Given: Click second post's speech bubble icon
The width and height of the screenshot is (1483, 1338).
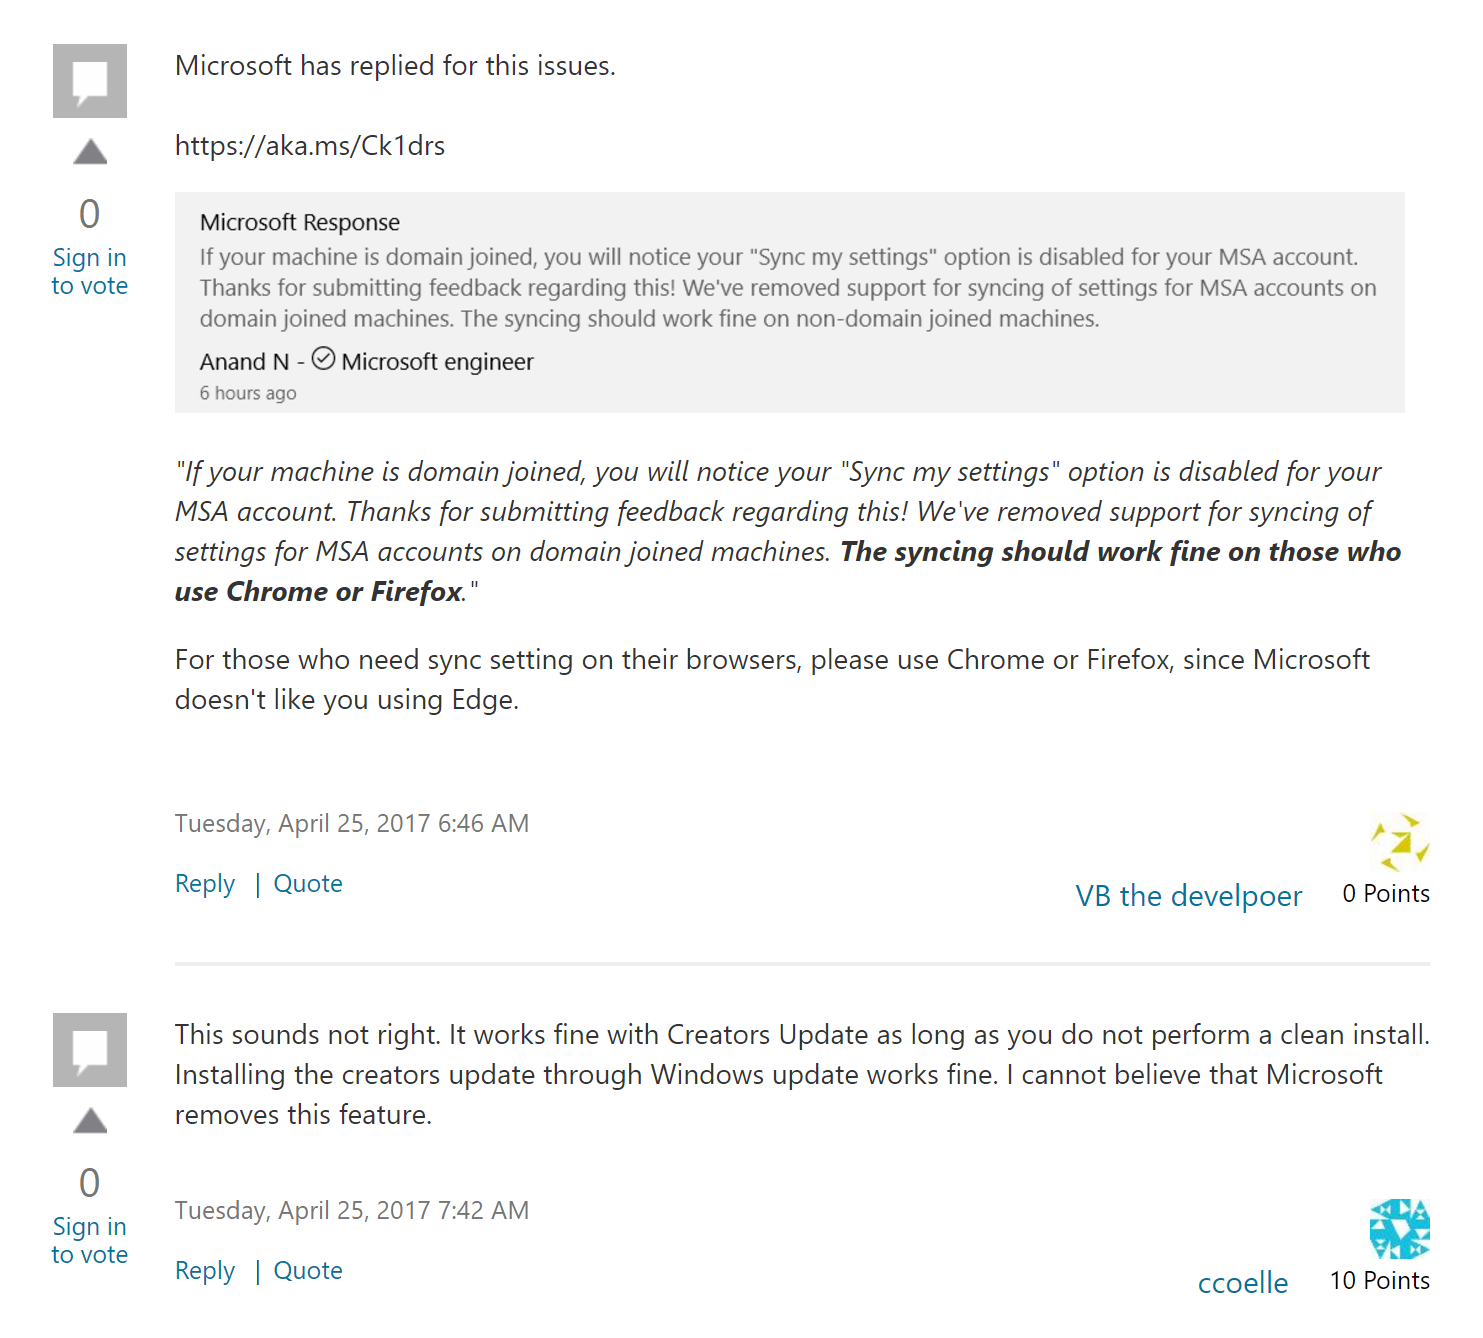Looking at the screenshot, I should coord(90,1050).
